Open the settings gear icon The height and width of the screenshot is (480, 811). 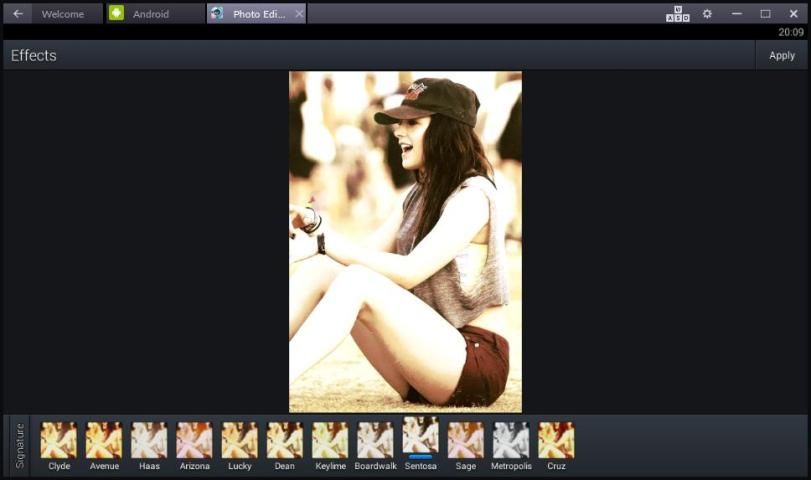(x=707, y=14)
